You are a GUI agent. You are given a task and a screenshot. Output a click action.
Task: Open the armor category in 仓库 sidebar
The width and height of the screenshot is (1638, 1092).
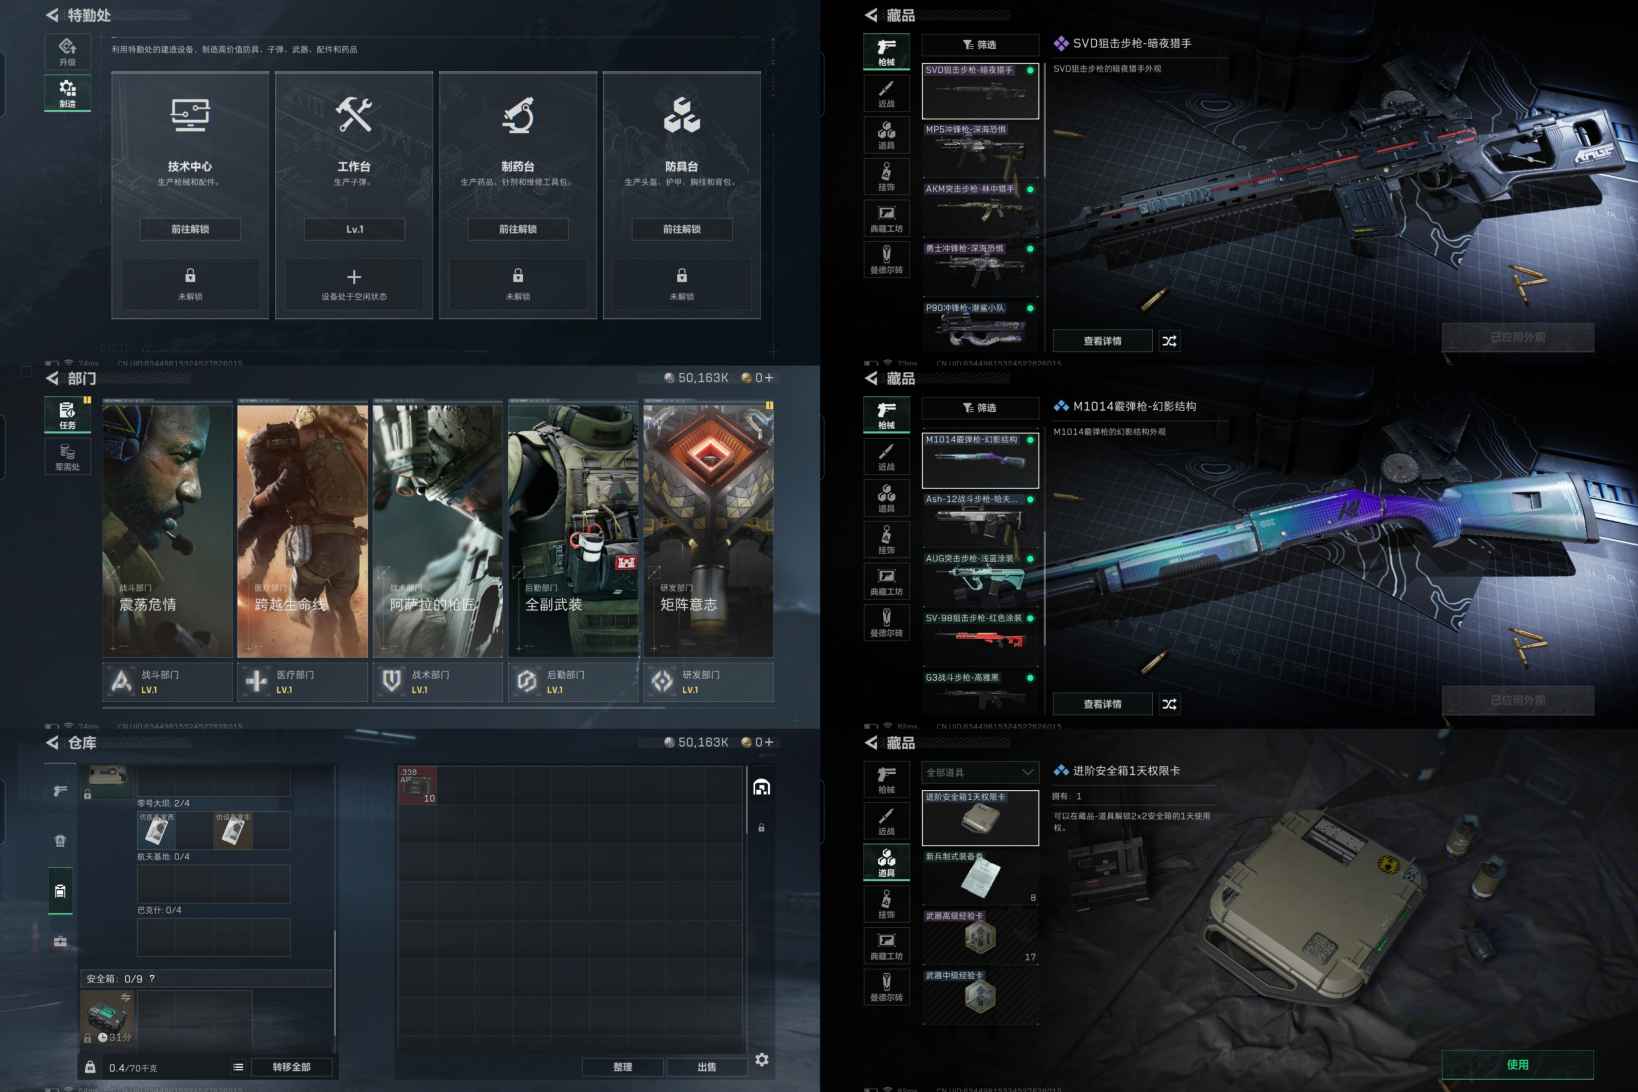tap(60, 841)
